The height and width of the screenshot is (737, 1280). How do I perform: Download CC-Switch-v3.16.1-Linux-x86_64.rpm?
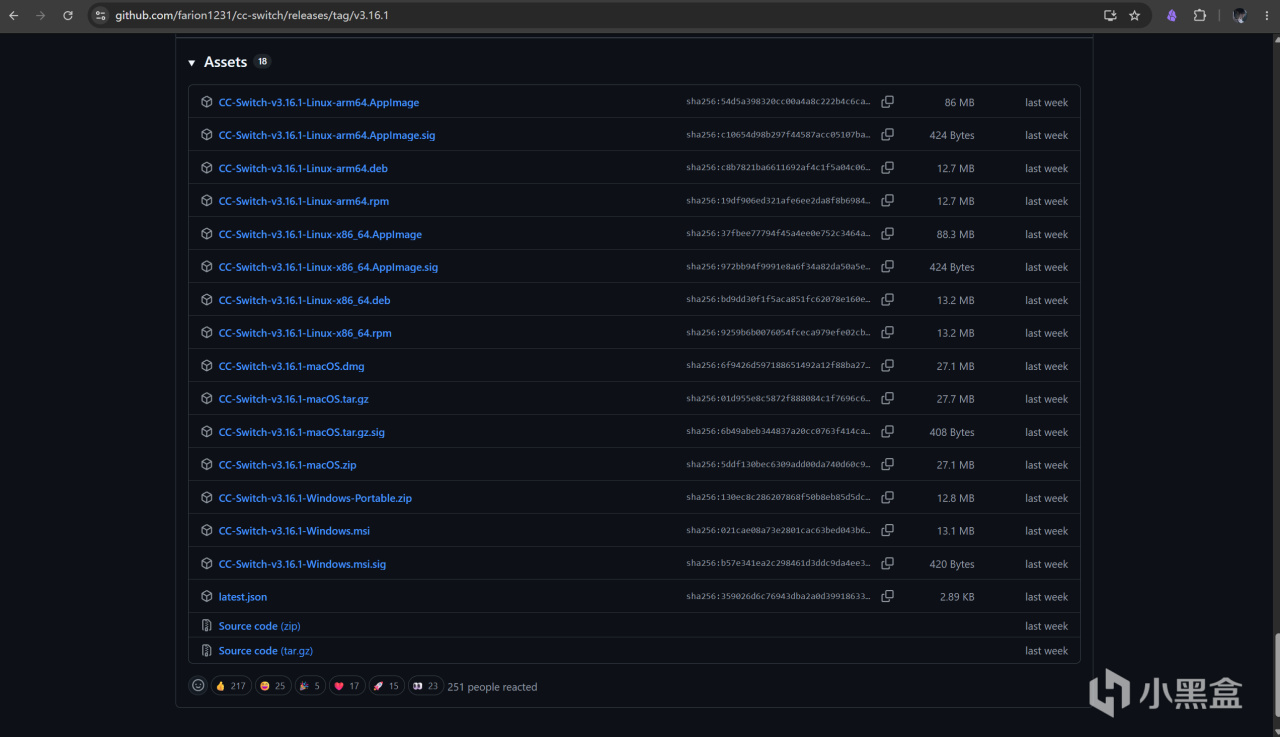[305, 333]
